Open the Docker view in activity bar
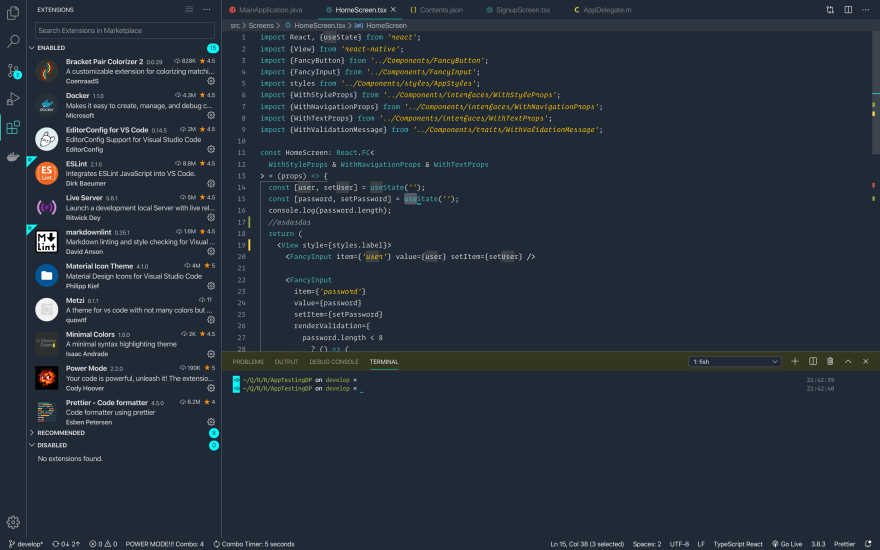 point(13,157)
